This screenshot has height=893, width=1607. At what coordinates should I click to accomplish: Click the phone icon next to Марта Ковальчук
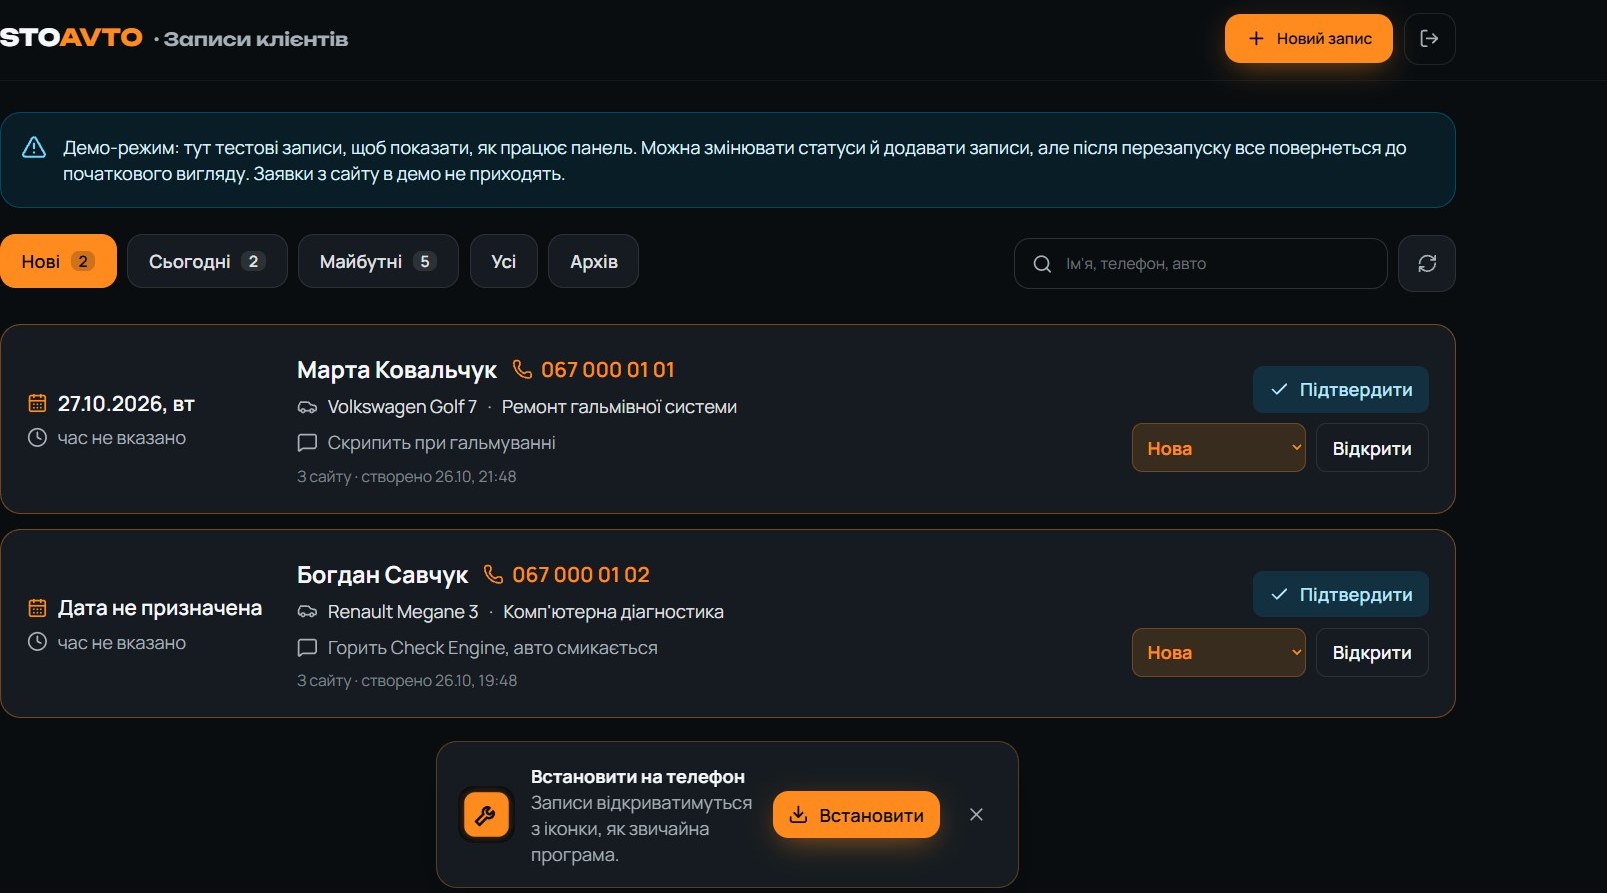click(522, 369)
